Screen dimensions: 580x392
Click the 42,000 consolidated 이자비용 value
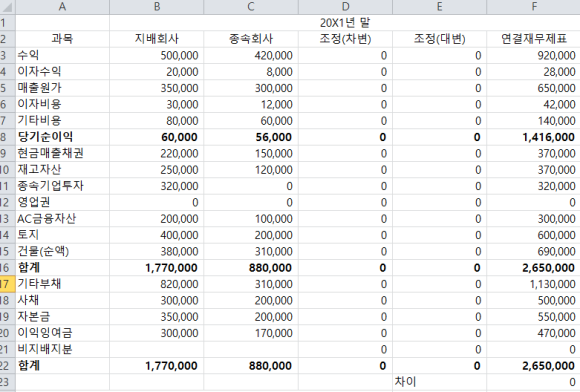coord(533,104)
